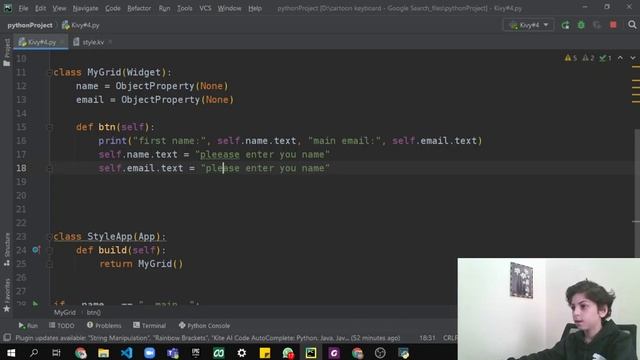Open the TODO tool window

[x=62, y=326]
